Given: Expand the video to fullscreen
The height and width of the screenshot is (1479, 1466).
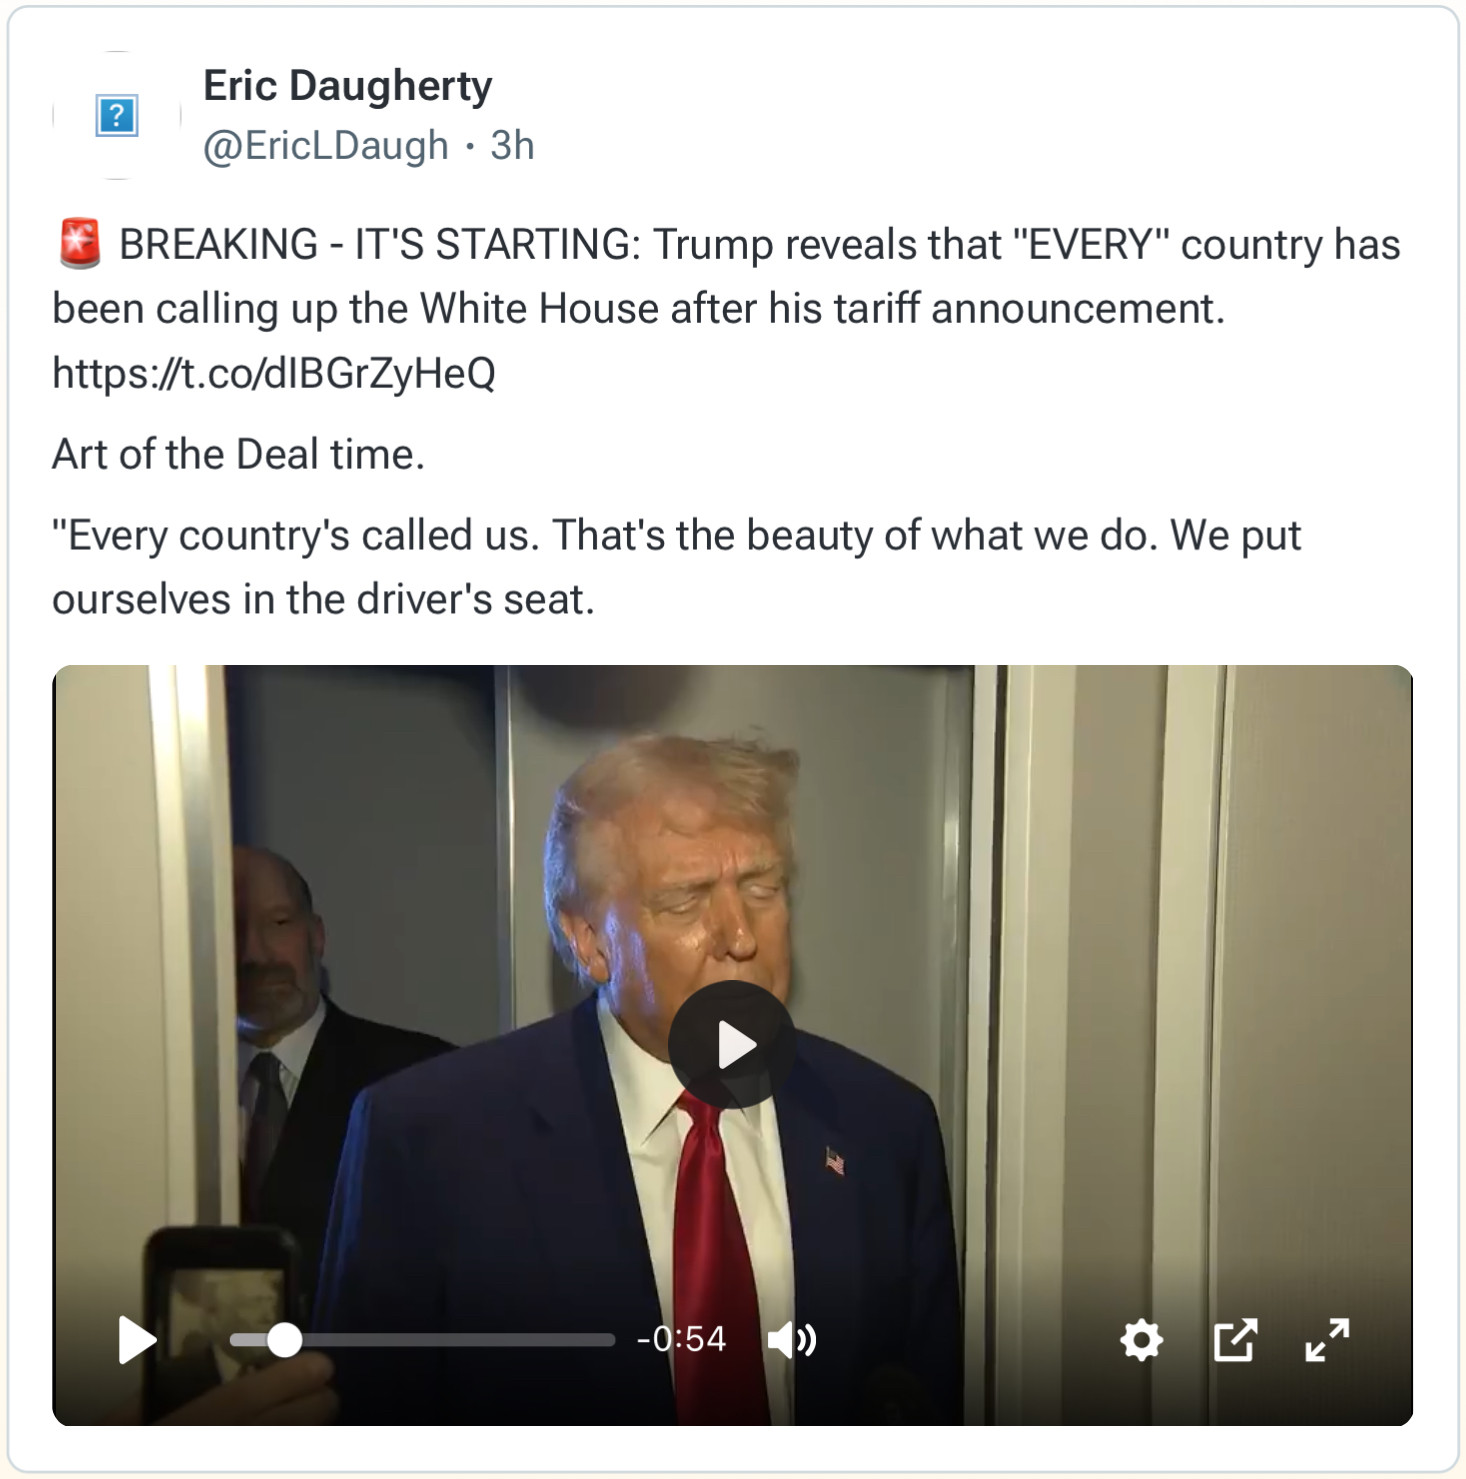Looking at the screenshot, I should click(1327, 1340).
